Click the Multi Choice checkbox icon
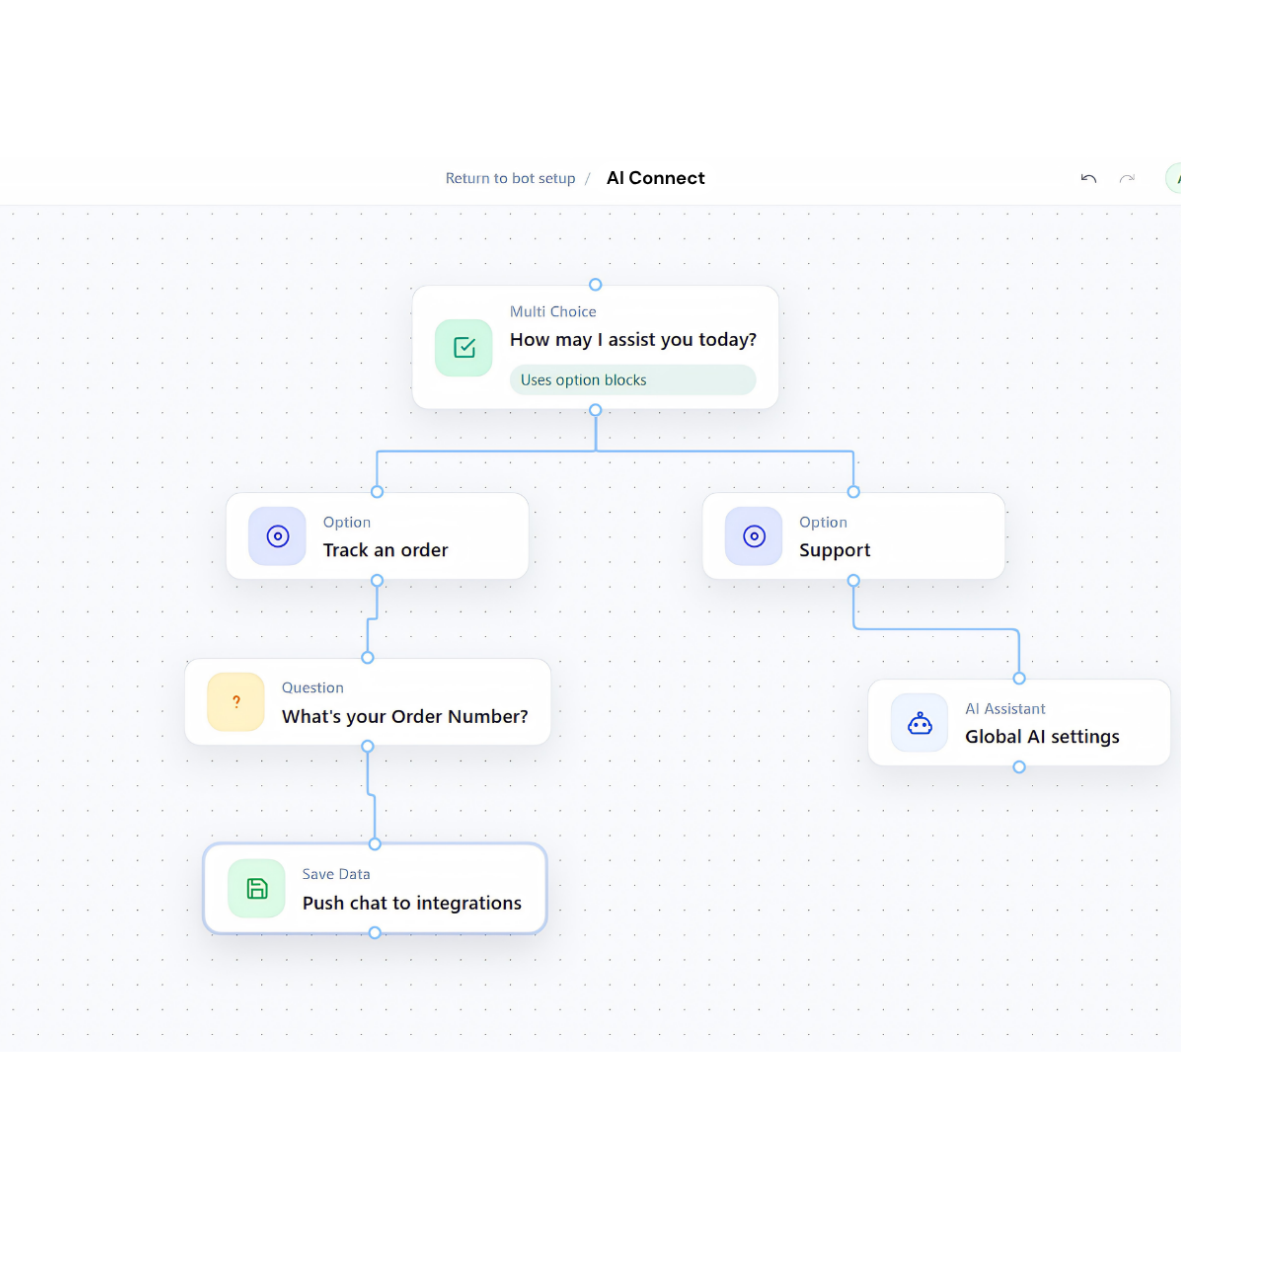The height and width of the screenshot is (1264, 1264). point(464,347)
